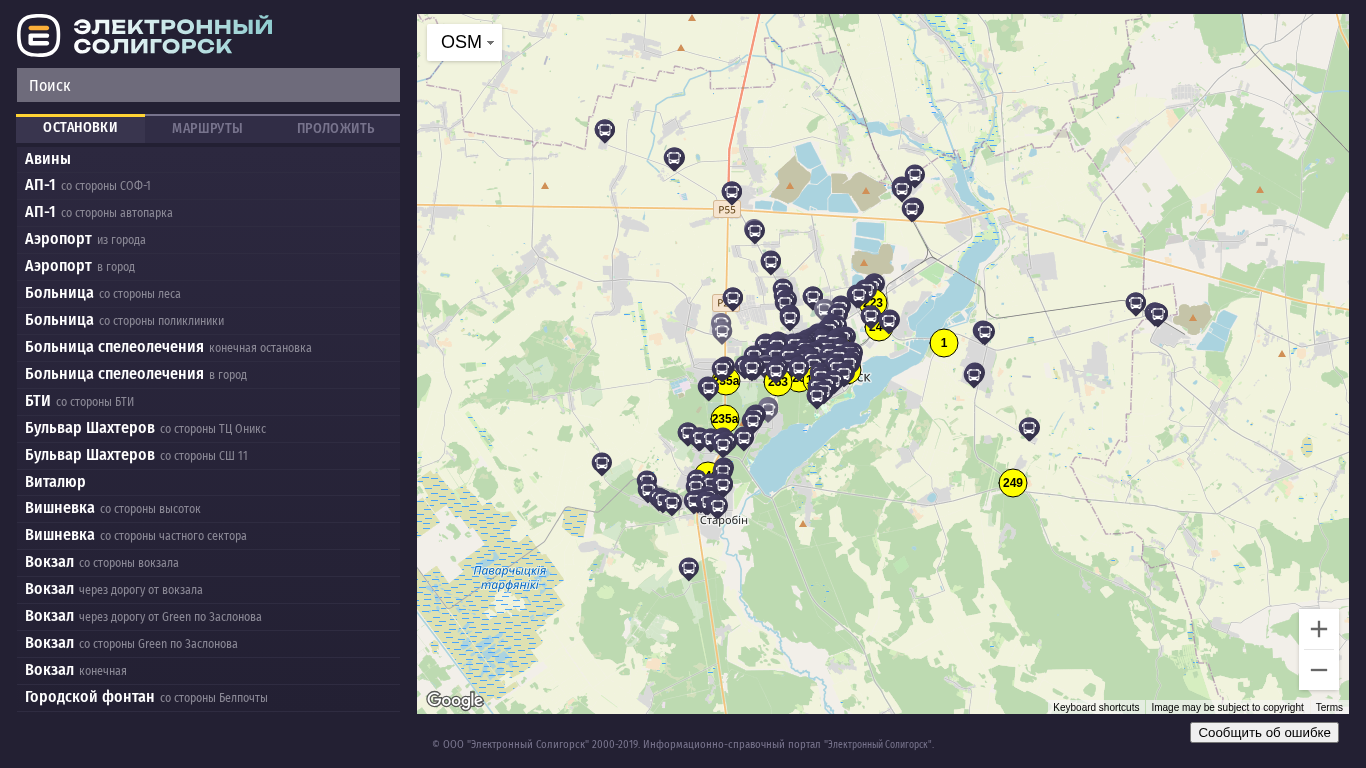
Task: Focus the Поиск search field
Action: [208, 85]
